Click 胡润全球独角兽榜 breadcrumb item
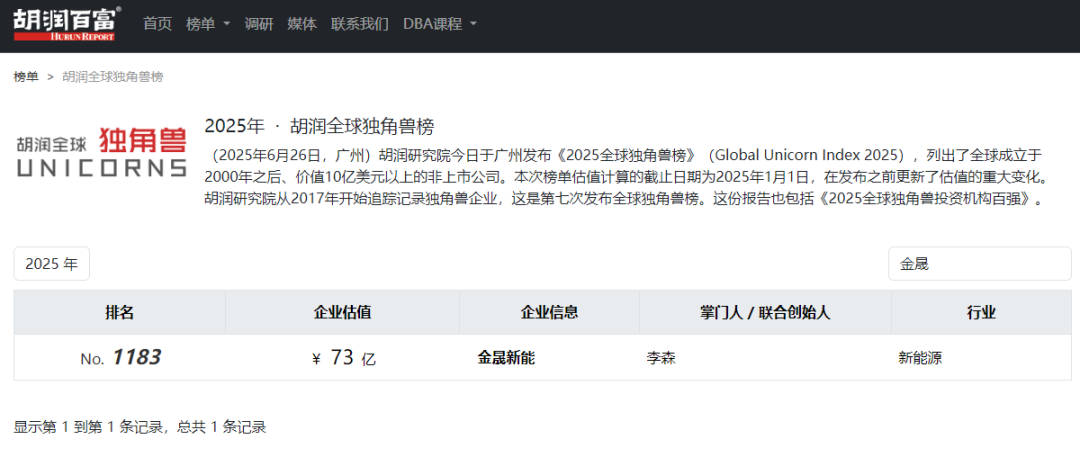 click(x=113, y=77)
